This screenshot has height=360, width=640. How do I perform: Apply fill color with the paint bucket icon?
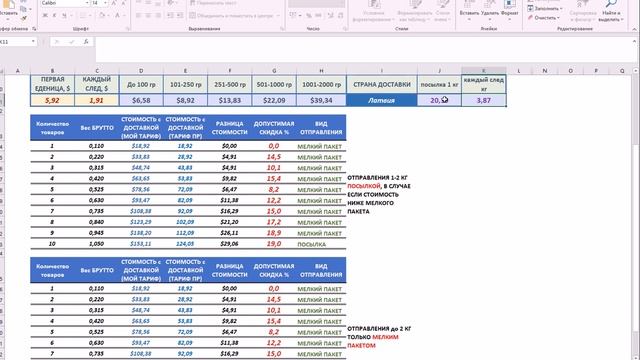(102, 16)
